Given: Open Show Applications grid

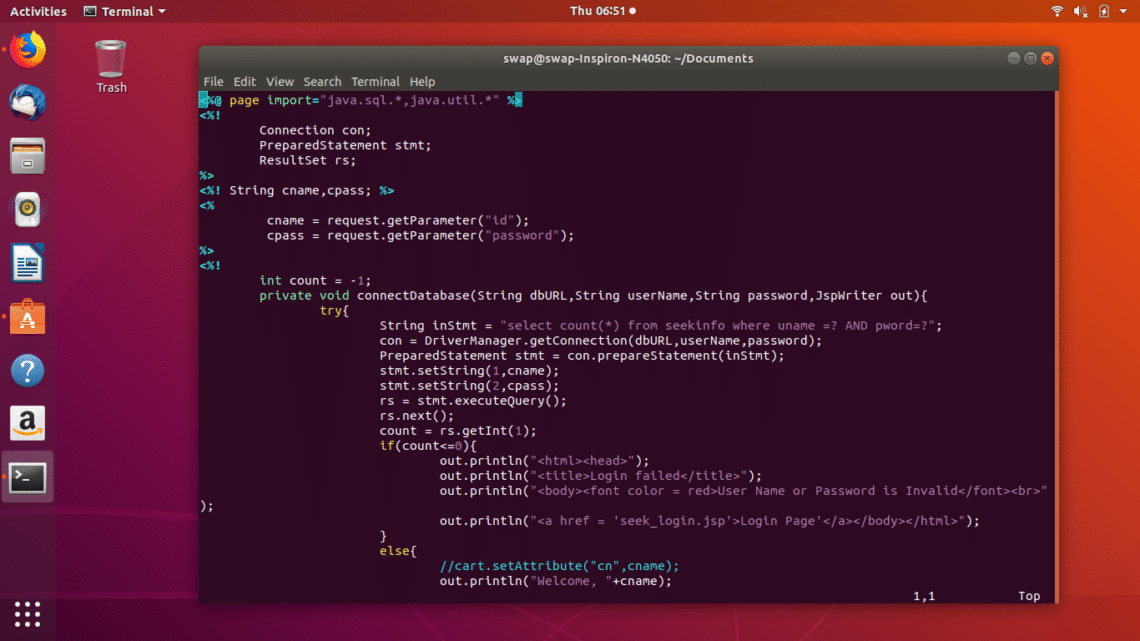Looking at the screenshot, I should (27, 614).
